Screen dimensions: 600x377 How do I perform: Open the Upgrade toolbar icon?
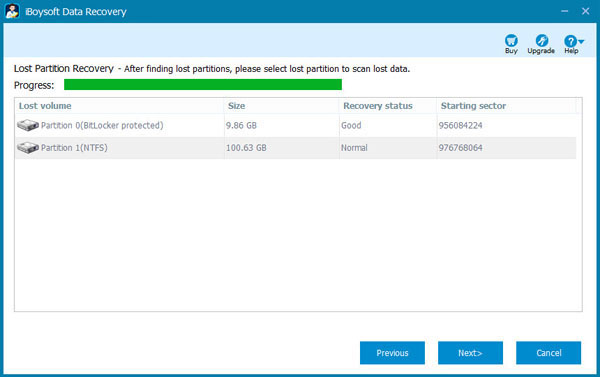click(541, 40)
